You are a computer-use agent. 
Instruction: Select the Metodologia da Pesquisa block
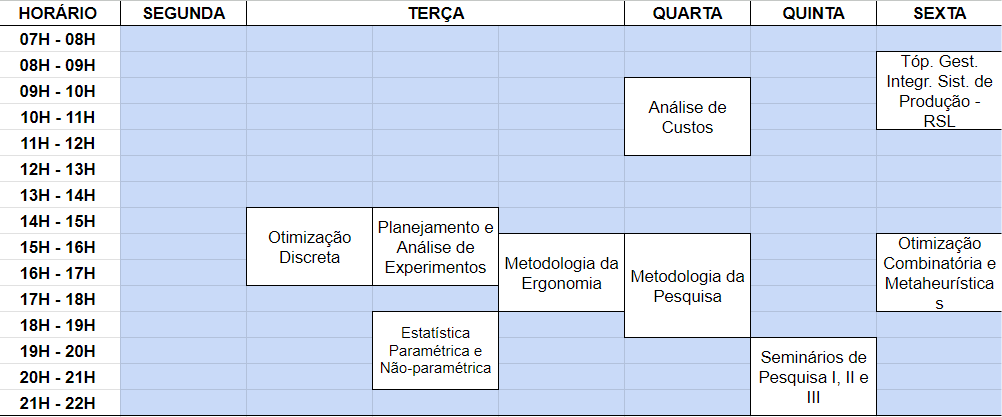click(687, 285)
